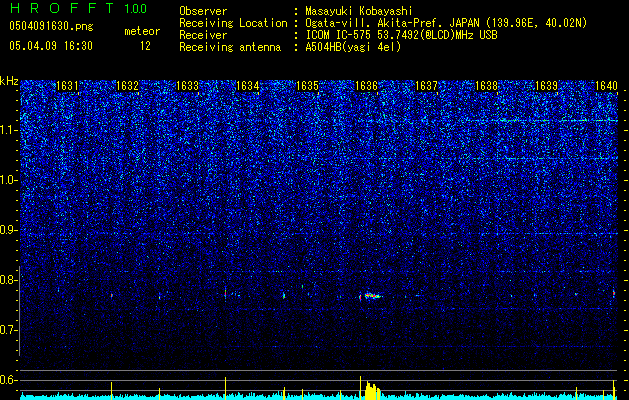Click the "Observer" field label
This screenshot has width=629, height=400.
tap(203, 11)
